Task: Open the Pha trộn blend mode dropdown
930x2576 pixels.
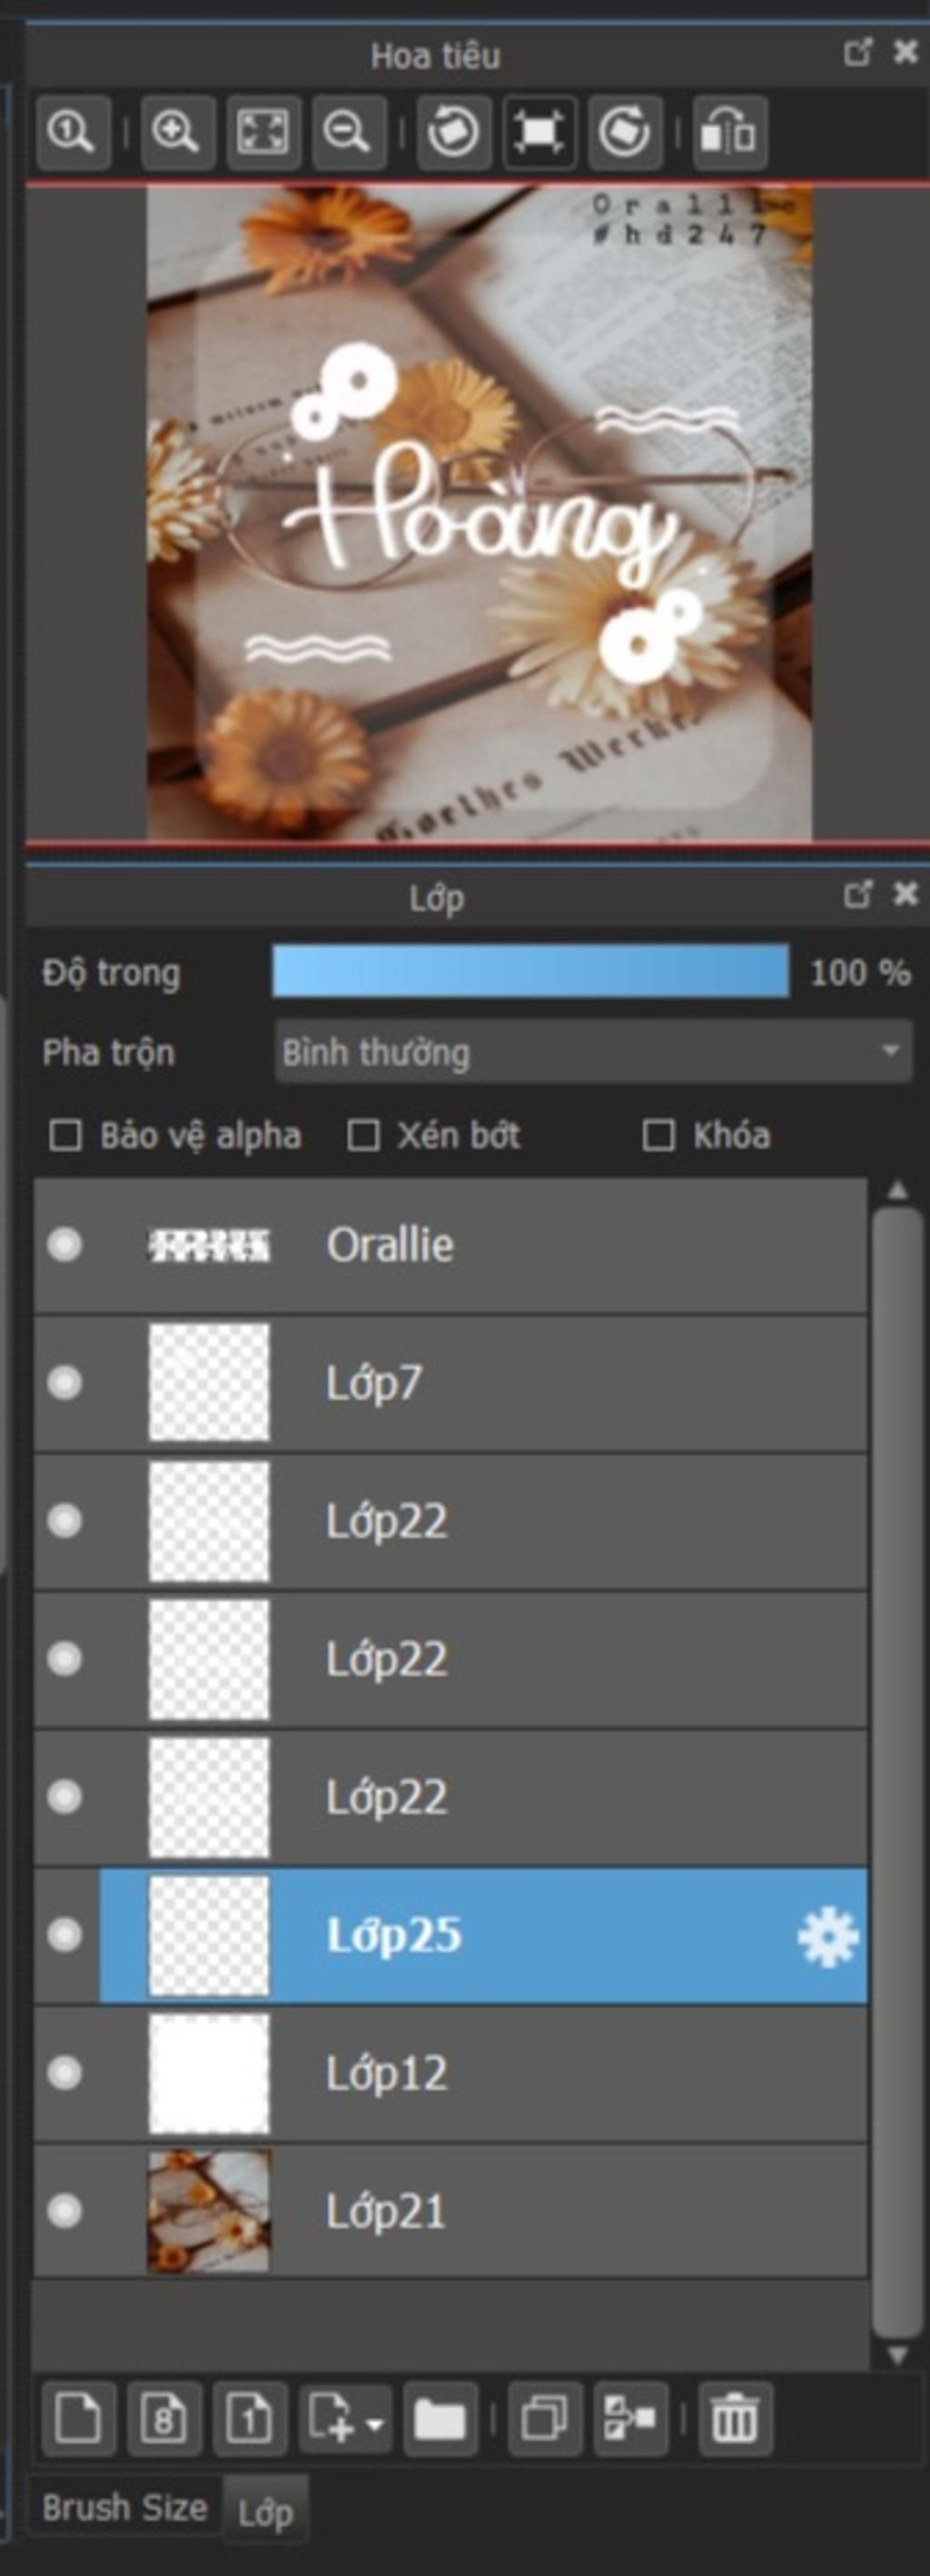Action: click(592, 1052)
